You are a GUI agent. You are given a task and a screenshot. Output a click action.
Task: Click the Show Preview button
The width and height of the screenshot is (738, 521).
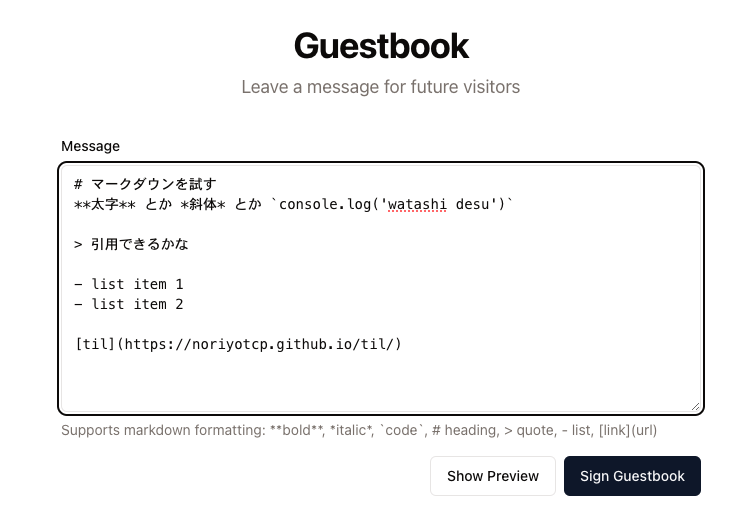point(493,476)
